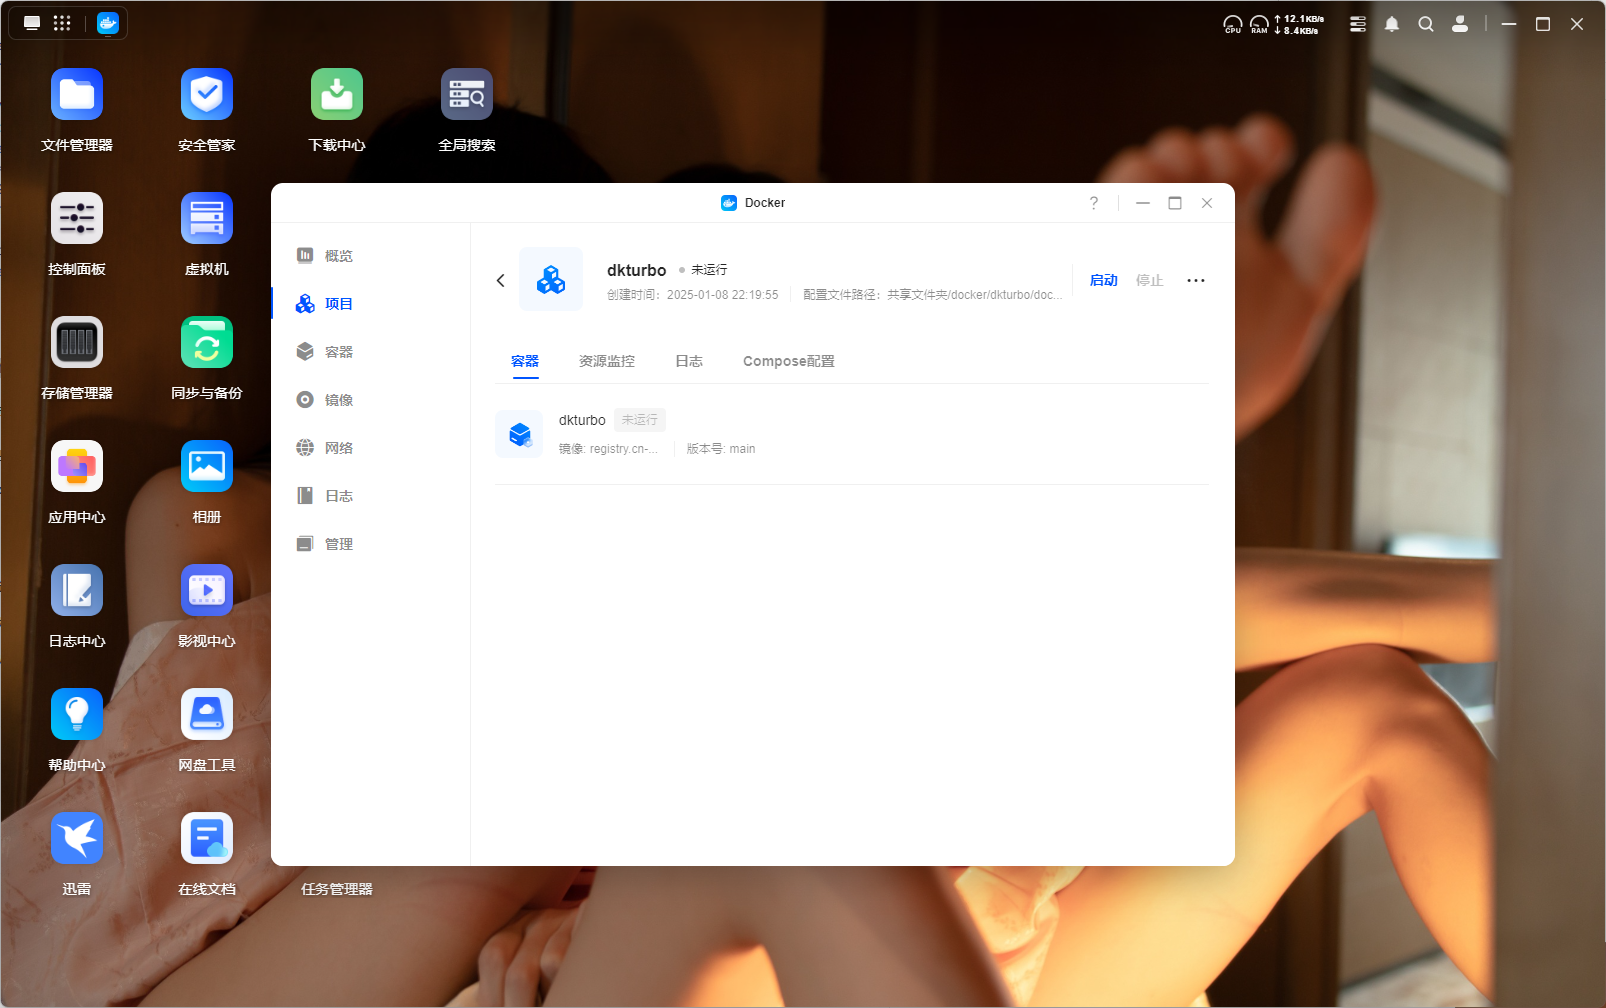1606x1008 pixels.
Task: Open 帮助中心 desktop icon
Action: pyautogui.click(x=77, y=715)
